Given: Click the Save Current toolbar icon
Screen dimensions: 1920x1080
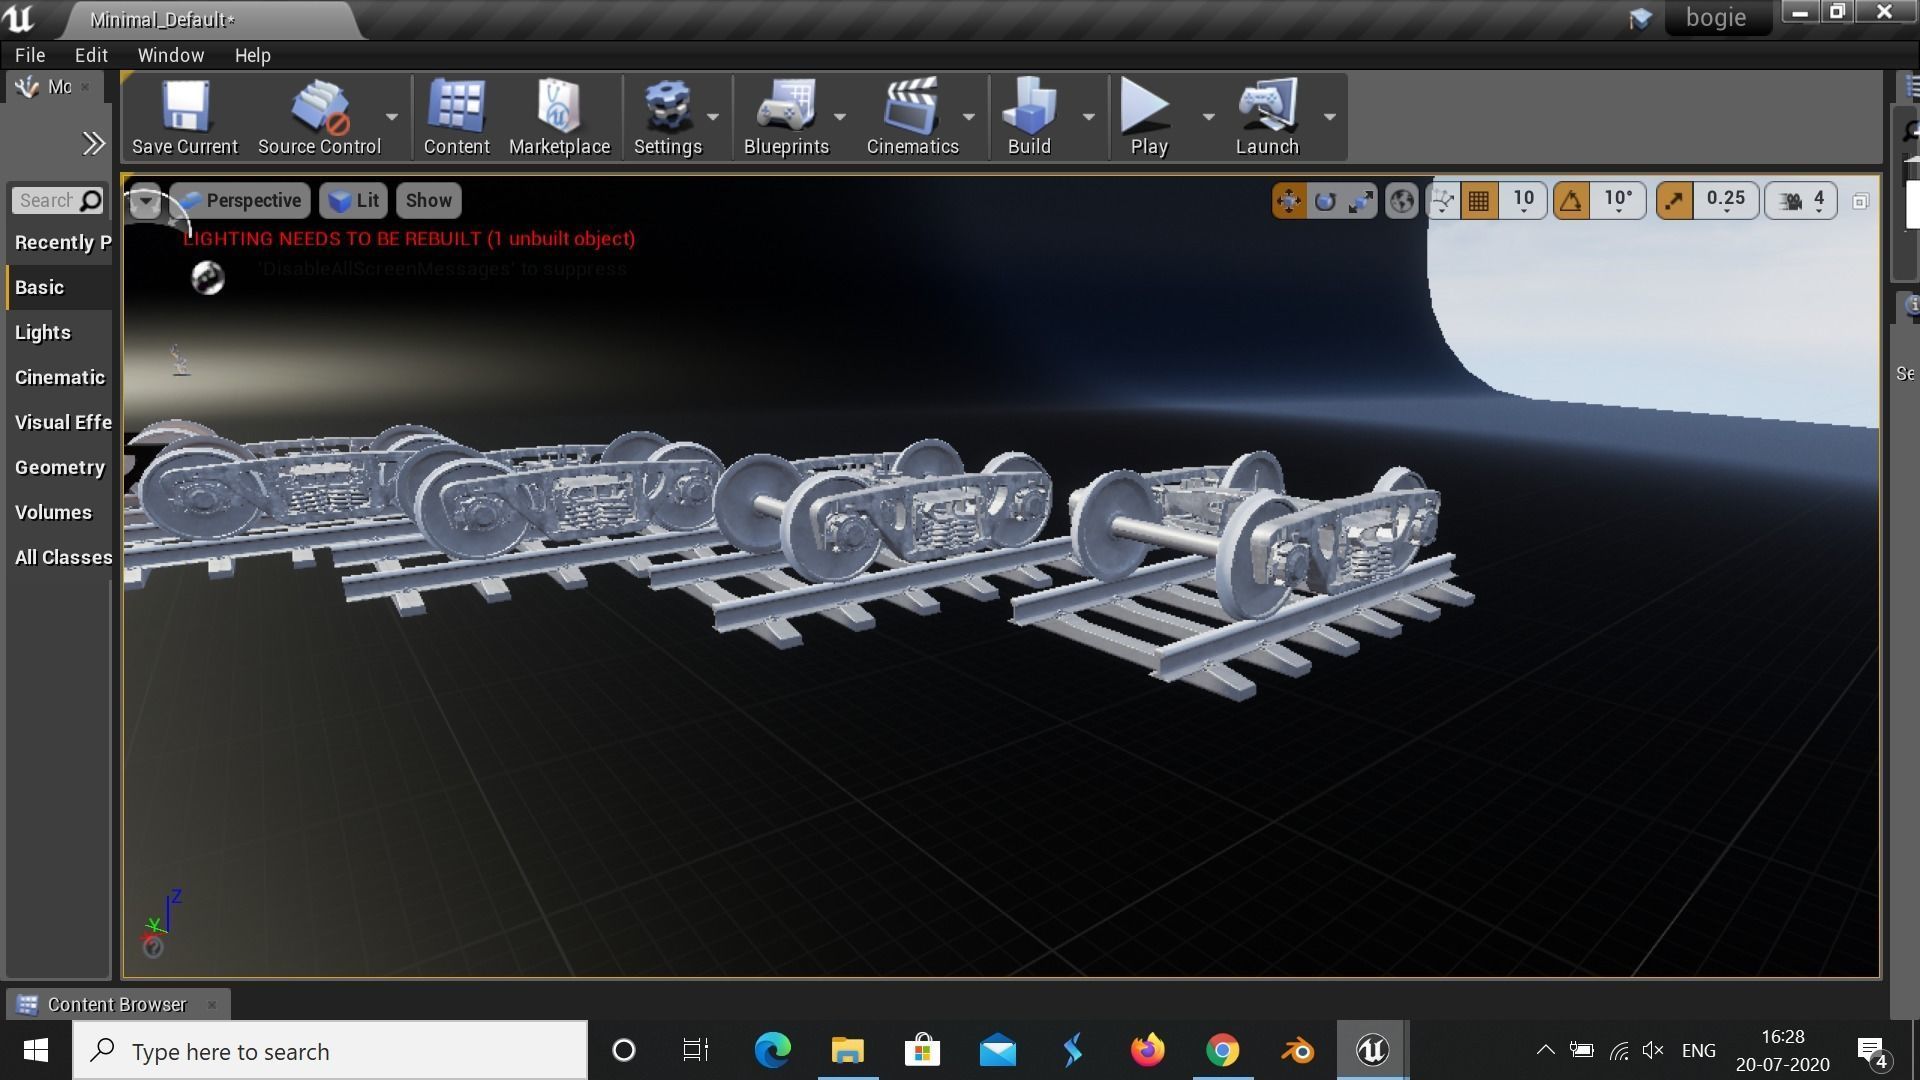Looking at the screenshot, I should (185, 117).
